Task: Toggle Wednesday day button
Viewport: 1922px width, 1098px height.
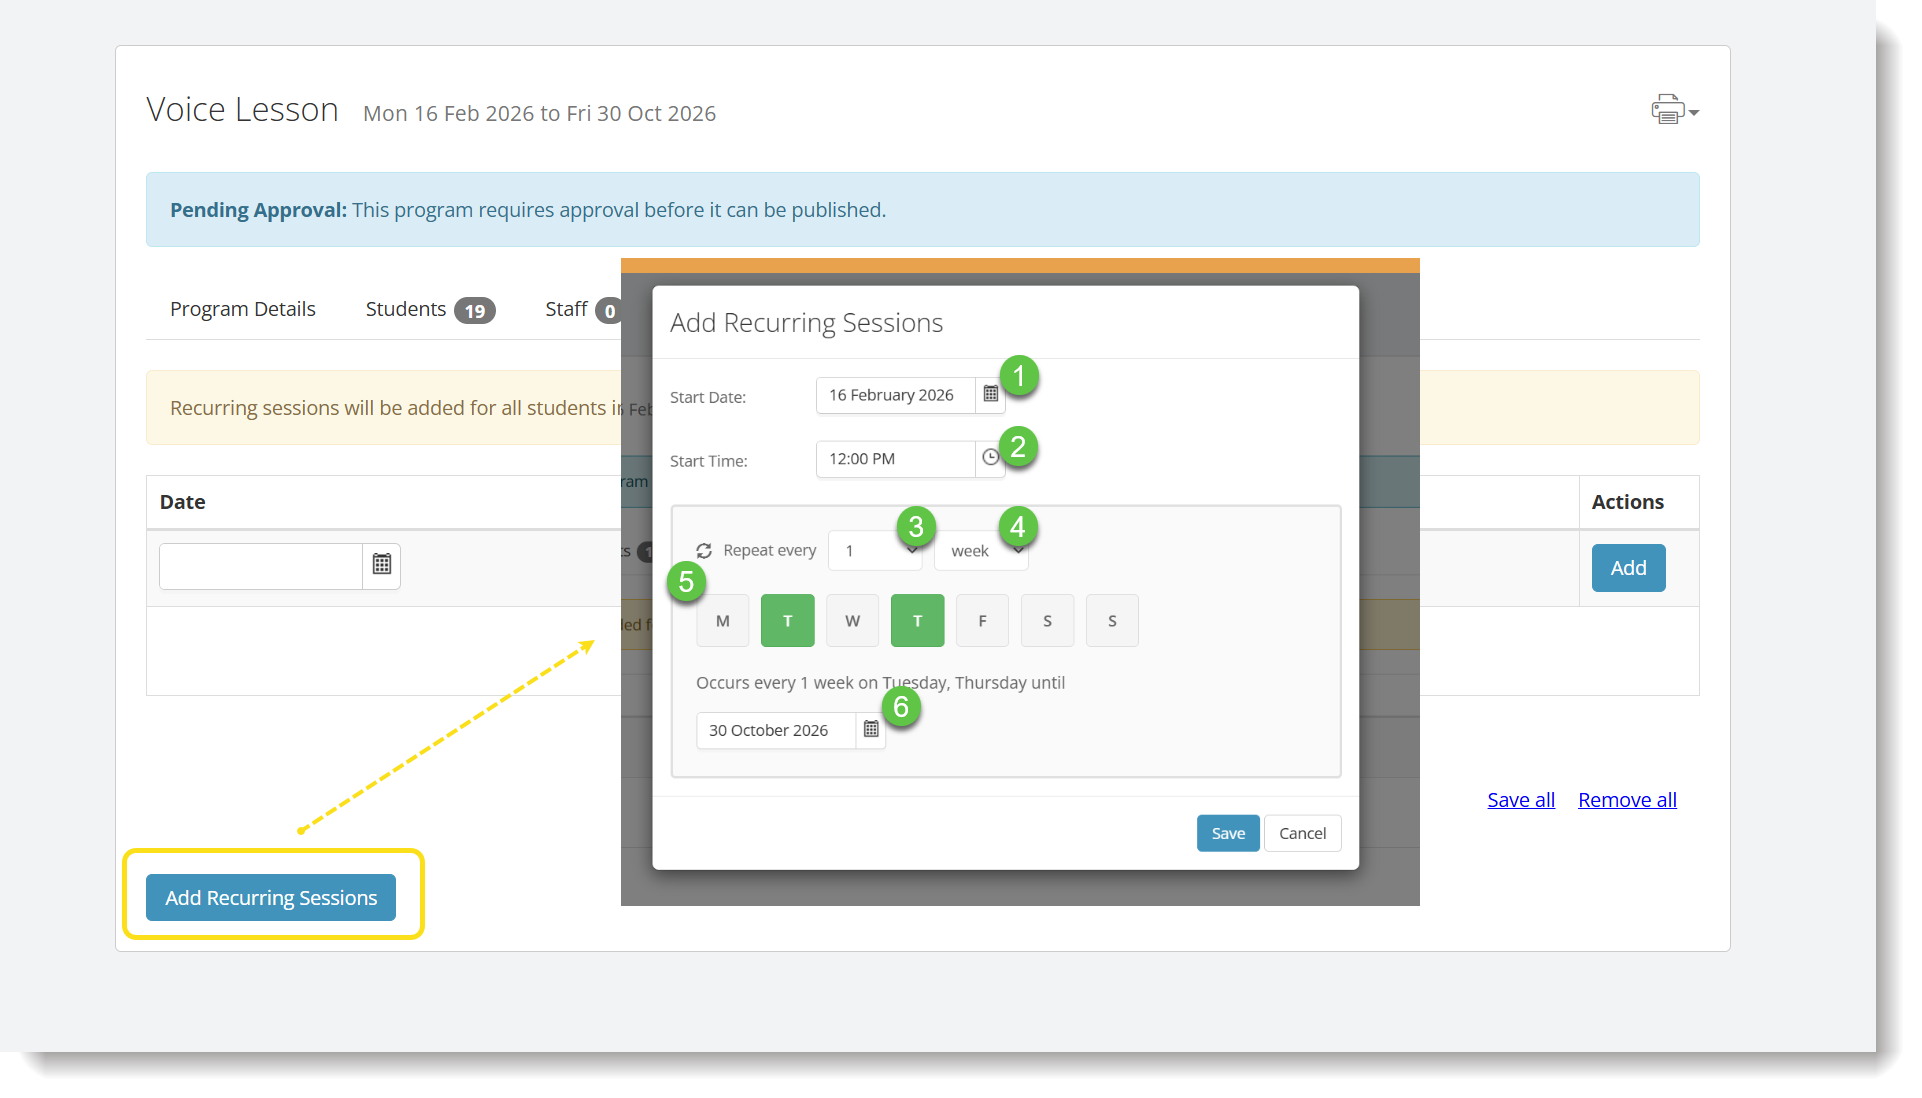Action: [x=853, y=621]
